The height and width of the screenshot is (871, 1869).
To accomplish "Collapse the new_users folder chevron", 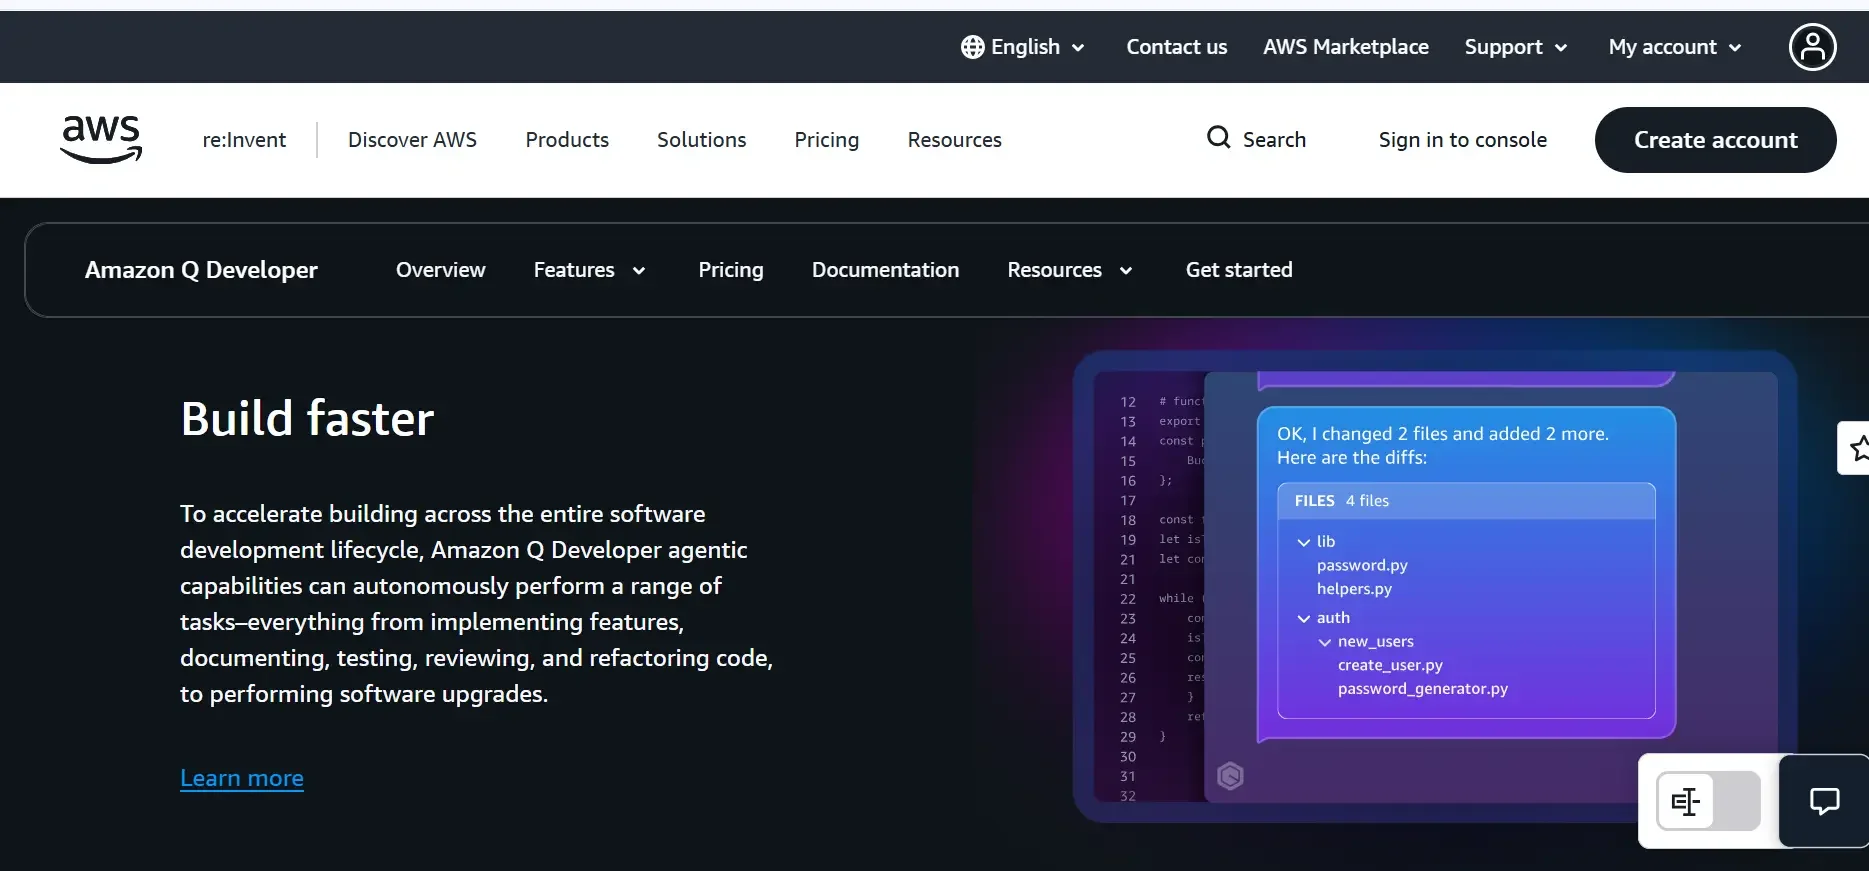I will pos(1324,642).
